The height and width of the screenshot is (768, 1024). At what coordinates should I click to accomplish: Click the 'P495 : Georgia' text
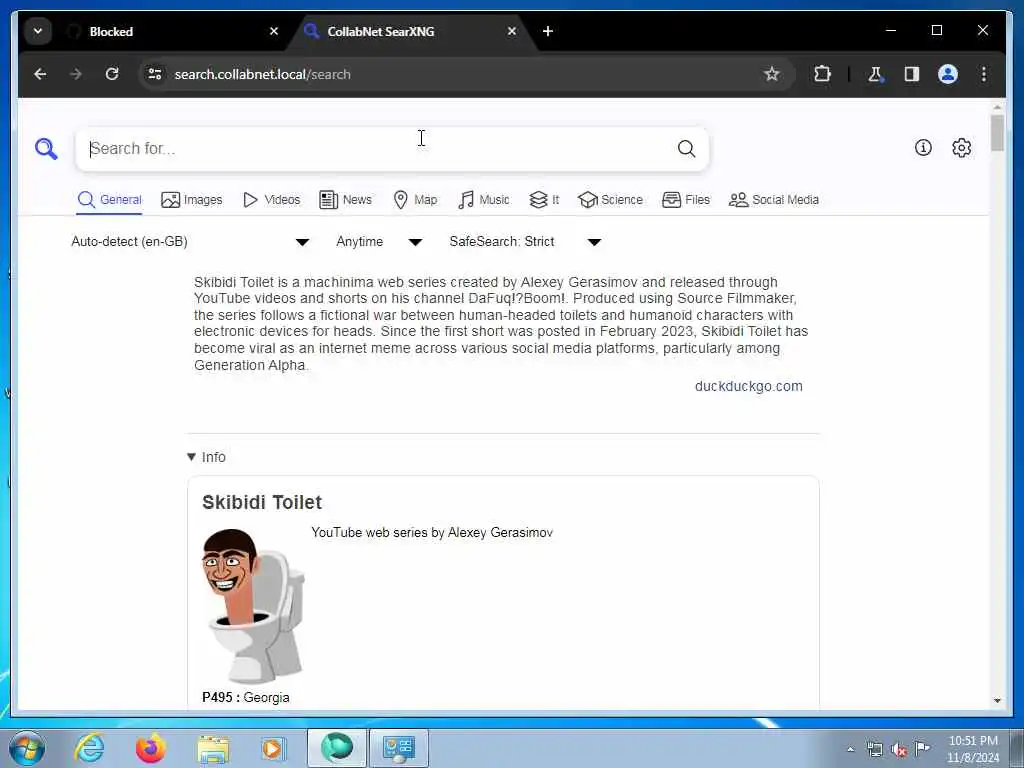click(246, 697)
